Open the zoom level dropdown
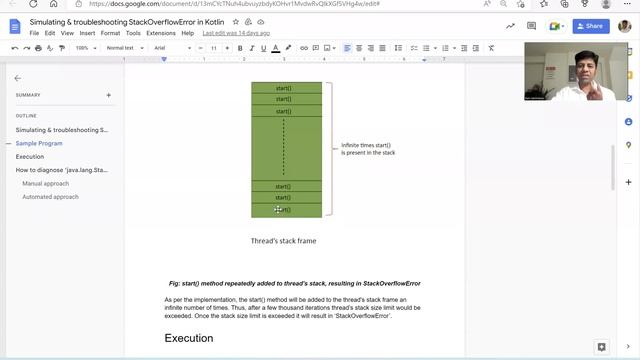This screenshot has width=640, height=360. pos(86,48)
